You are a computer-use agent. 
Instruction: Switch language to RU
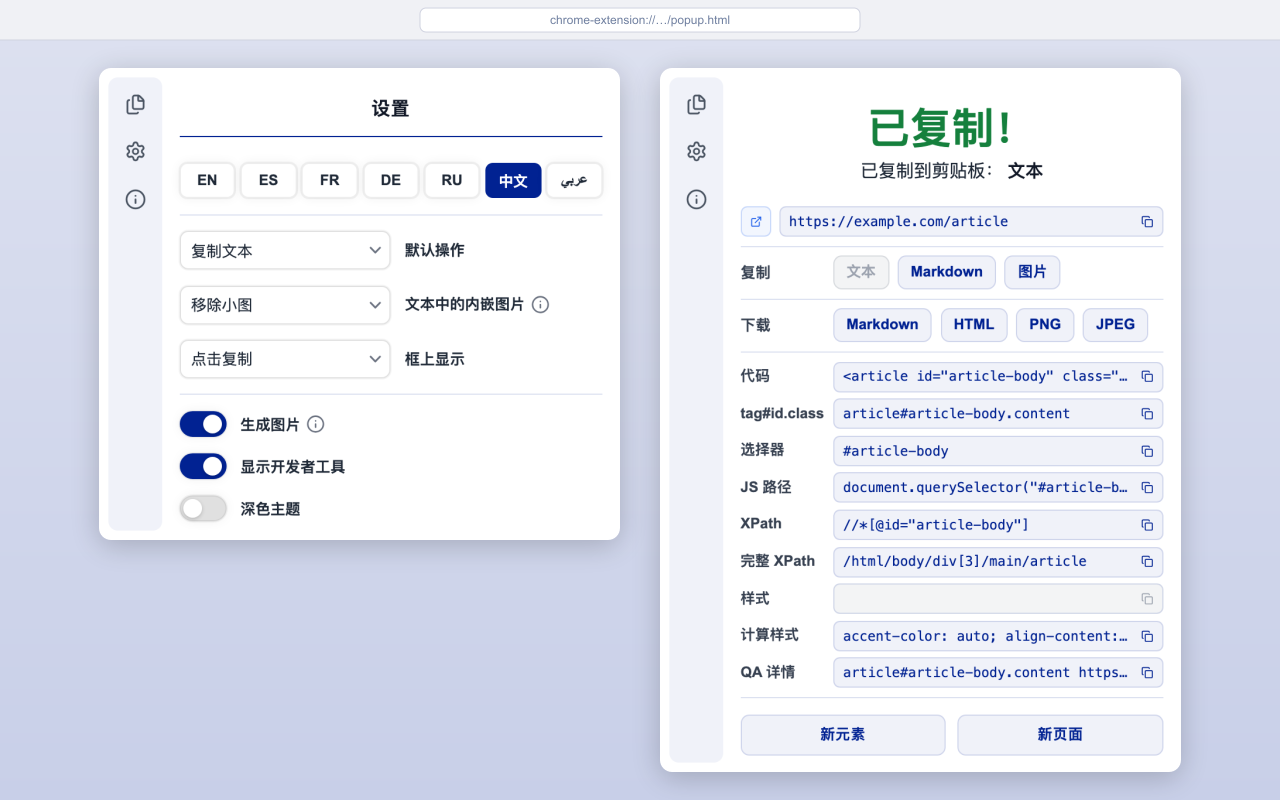coord(452,180)
